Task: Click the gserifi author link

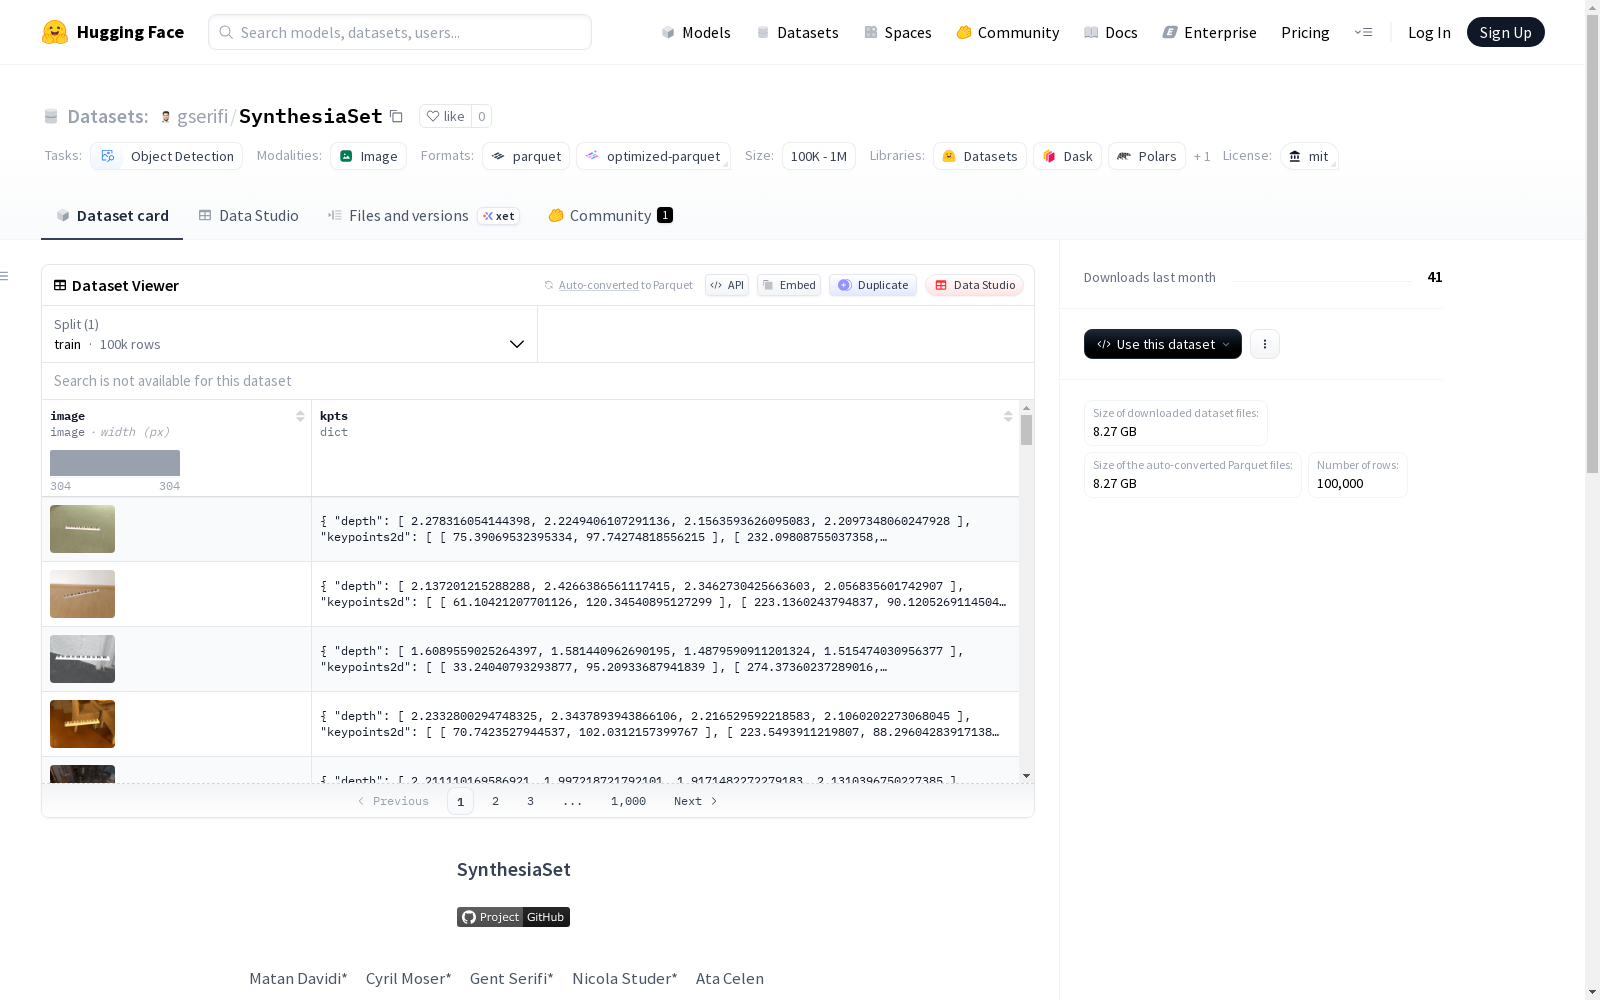Action: pos(202,116)
